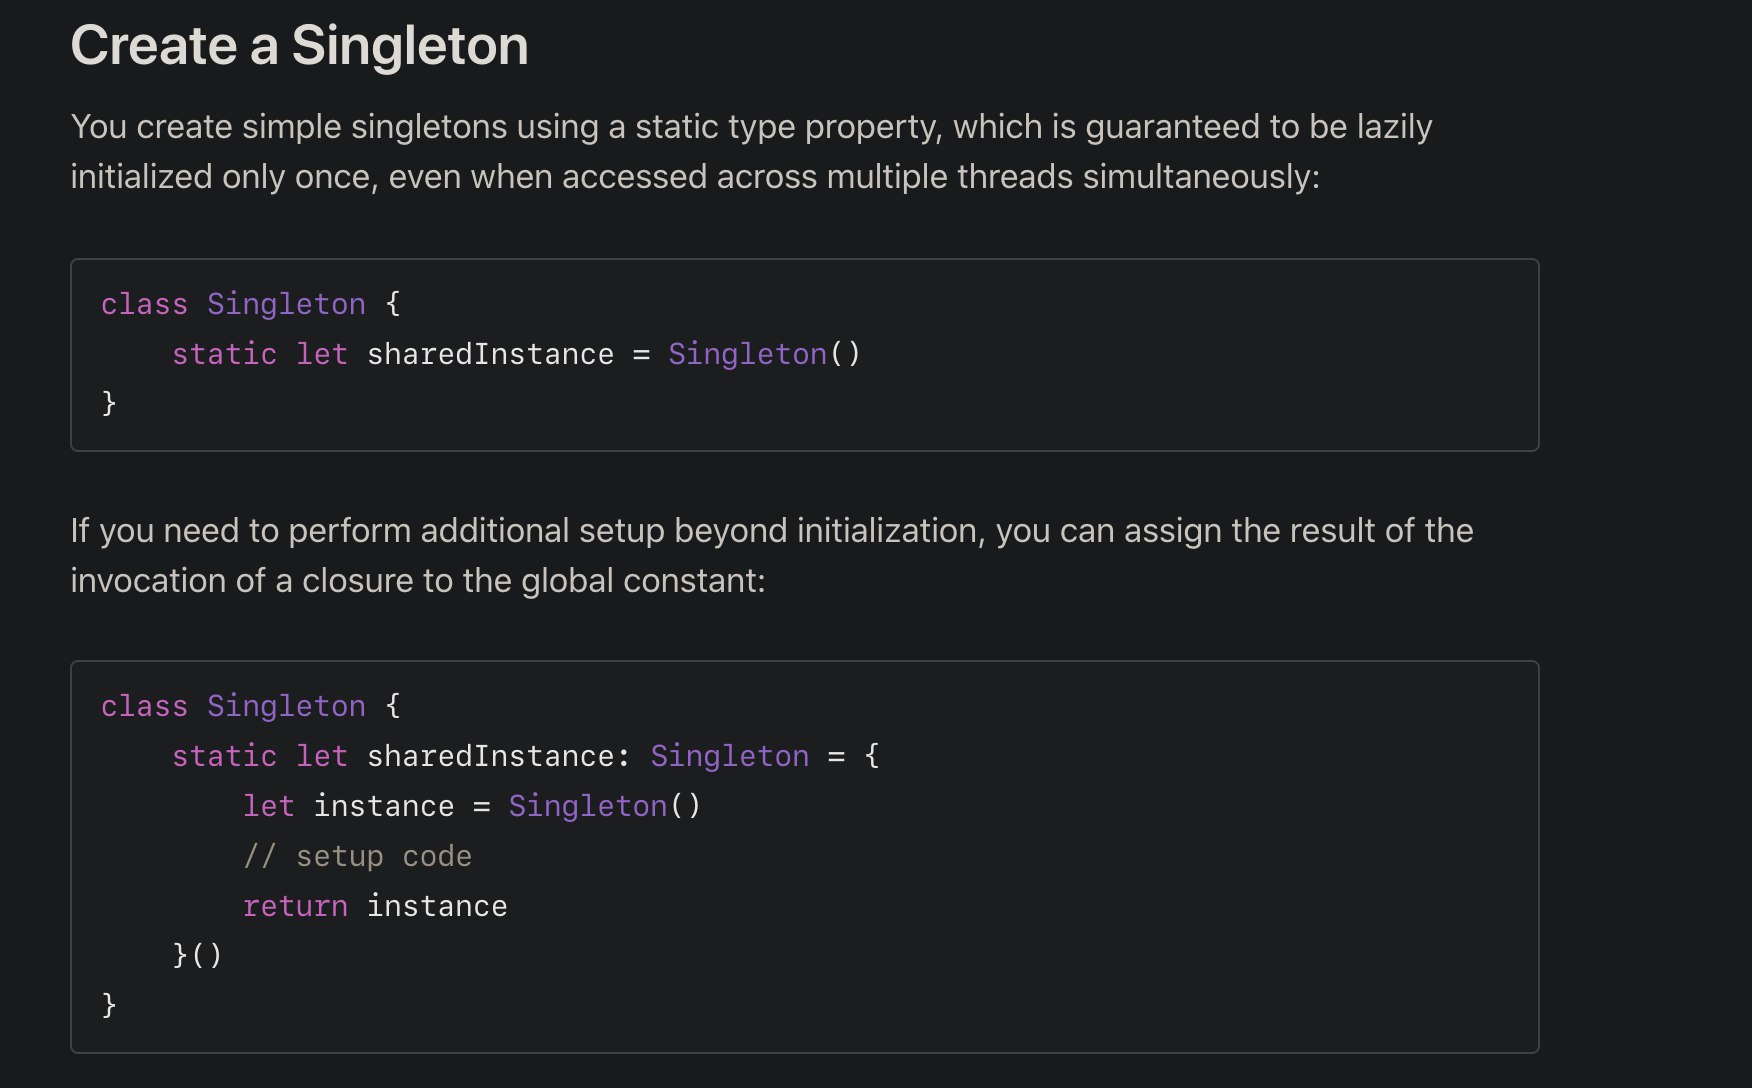Click "instance" after the return keyword
This screenshot has height=1088, width=1752.
437,906
